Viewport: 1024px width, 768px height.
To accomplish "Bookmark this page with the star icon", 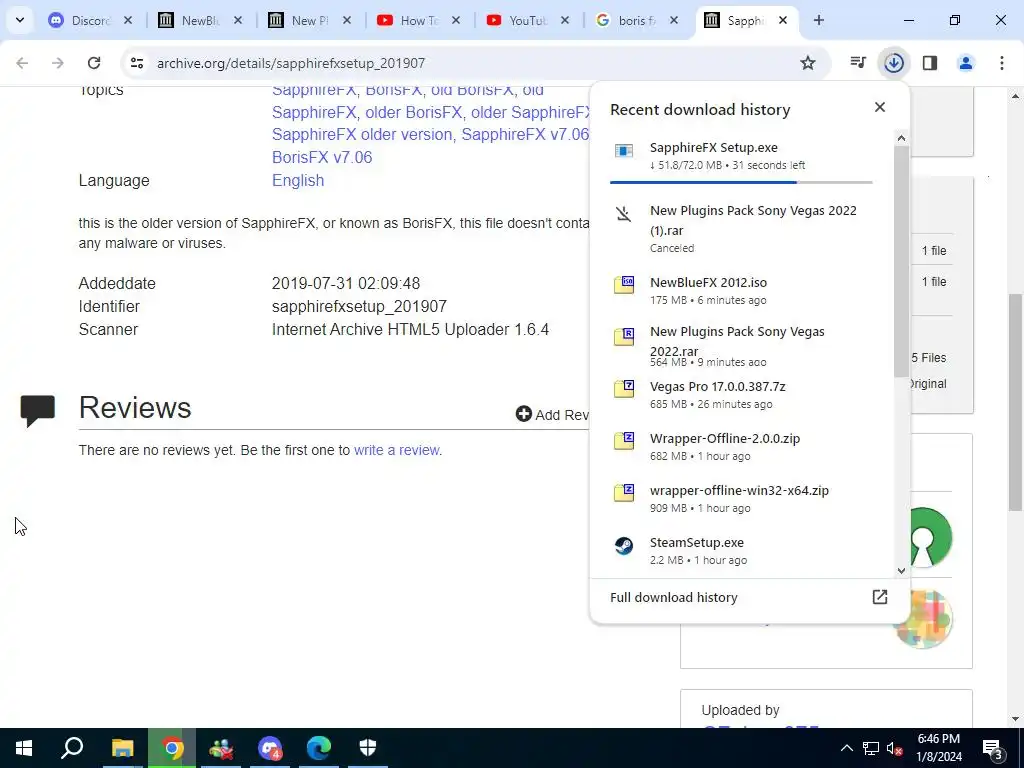I will (x=808, y=63).
